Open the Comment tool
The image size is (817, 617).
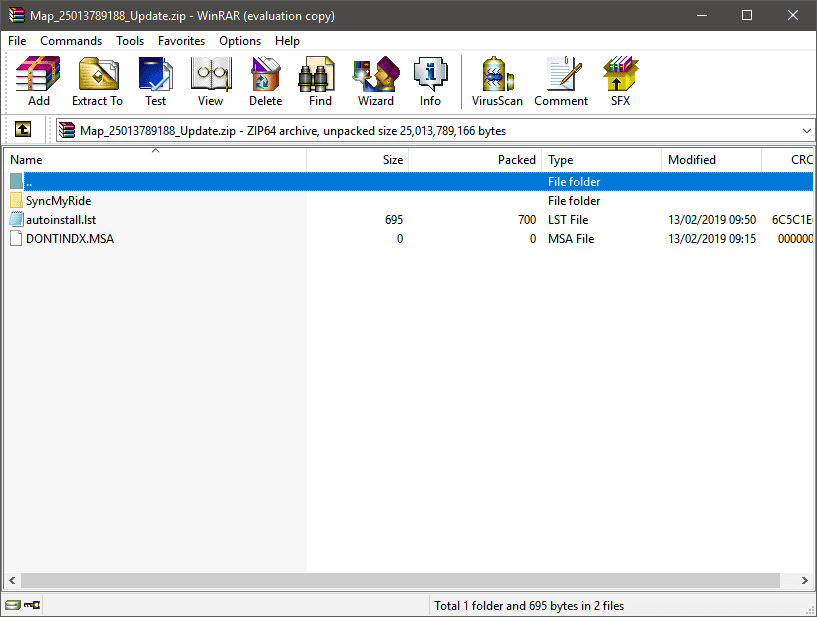point(561,81)
